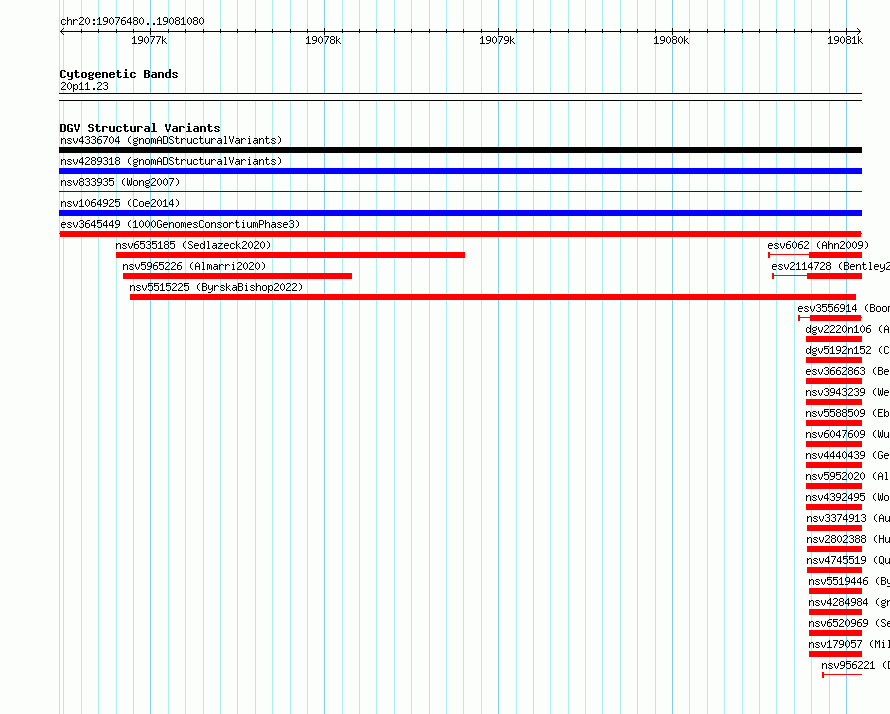890x714 pixels.
Task: Click the 19081k ruler label
Action: [x=845, y=40]
